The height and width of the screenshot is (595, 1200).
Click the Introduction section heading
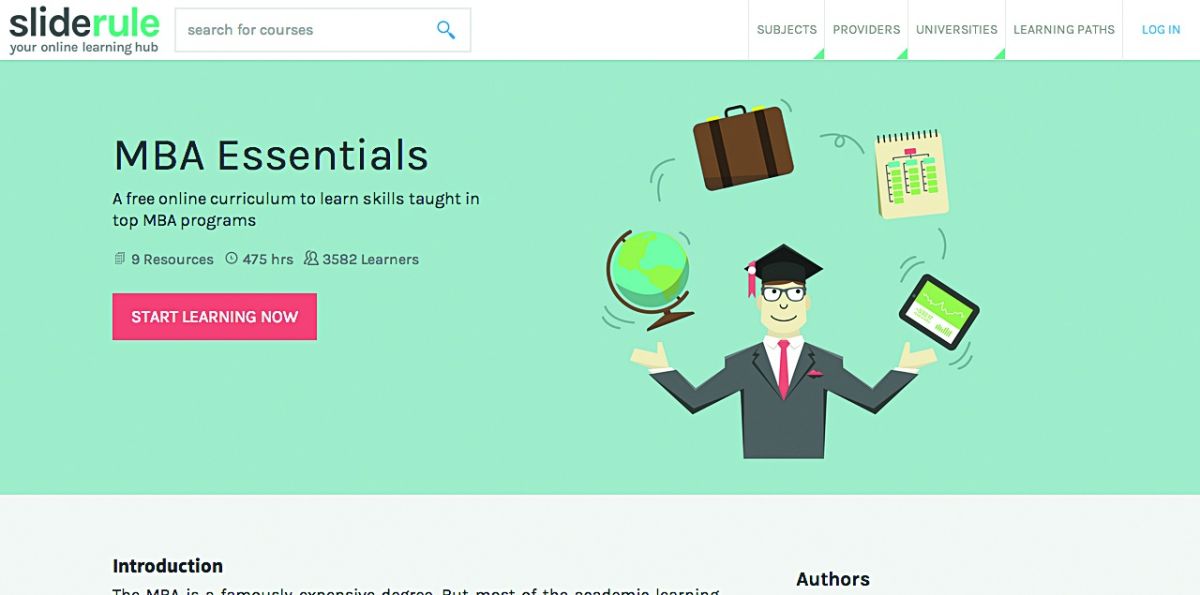coord(167,566)
